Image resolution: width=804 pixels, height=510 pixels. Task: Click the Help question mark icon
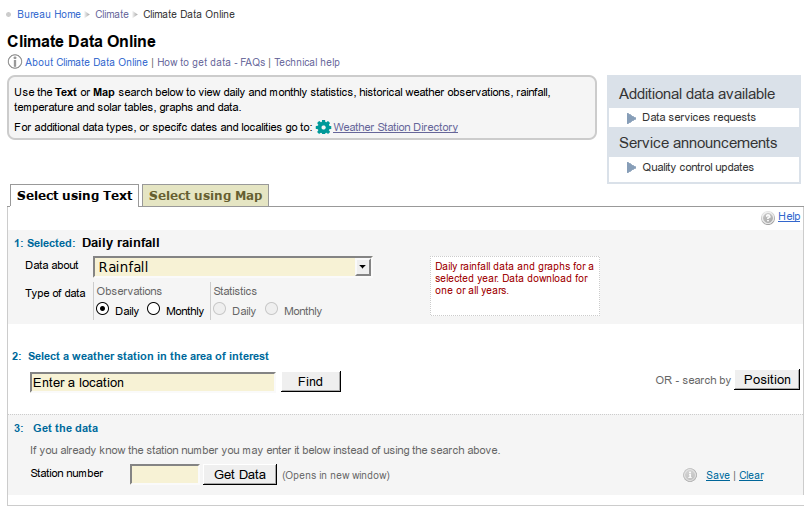(768, 217)
